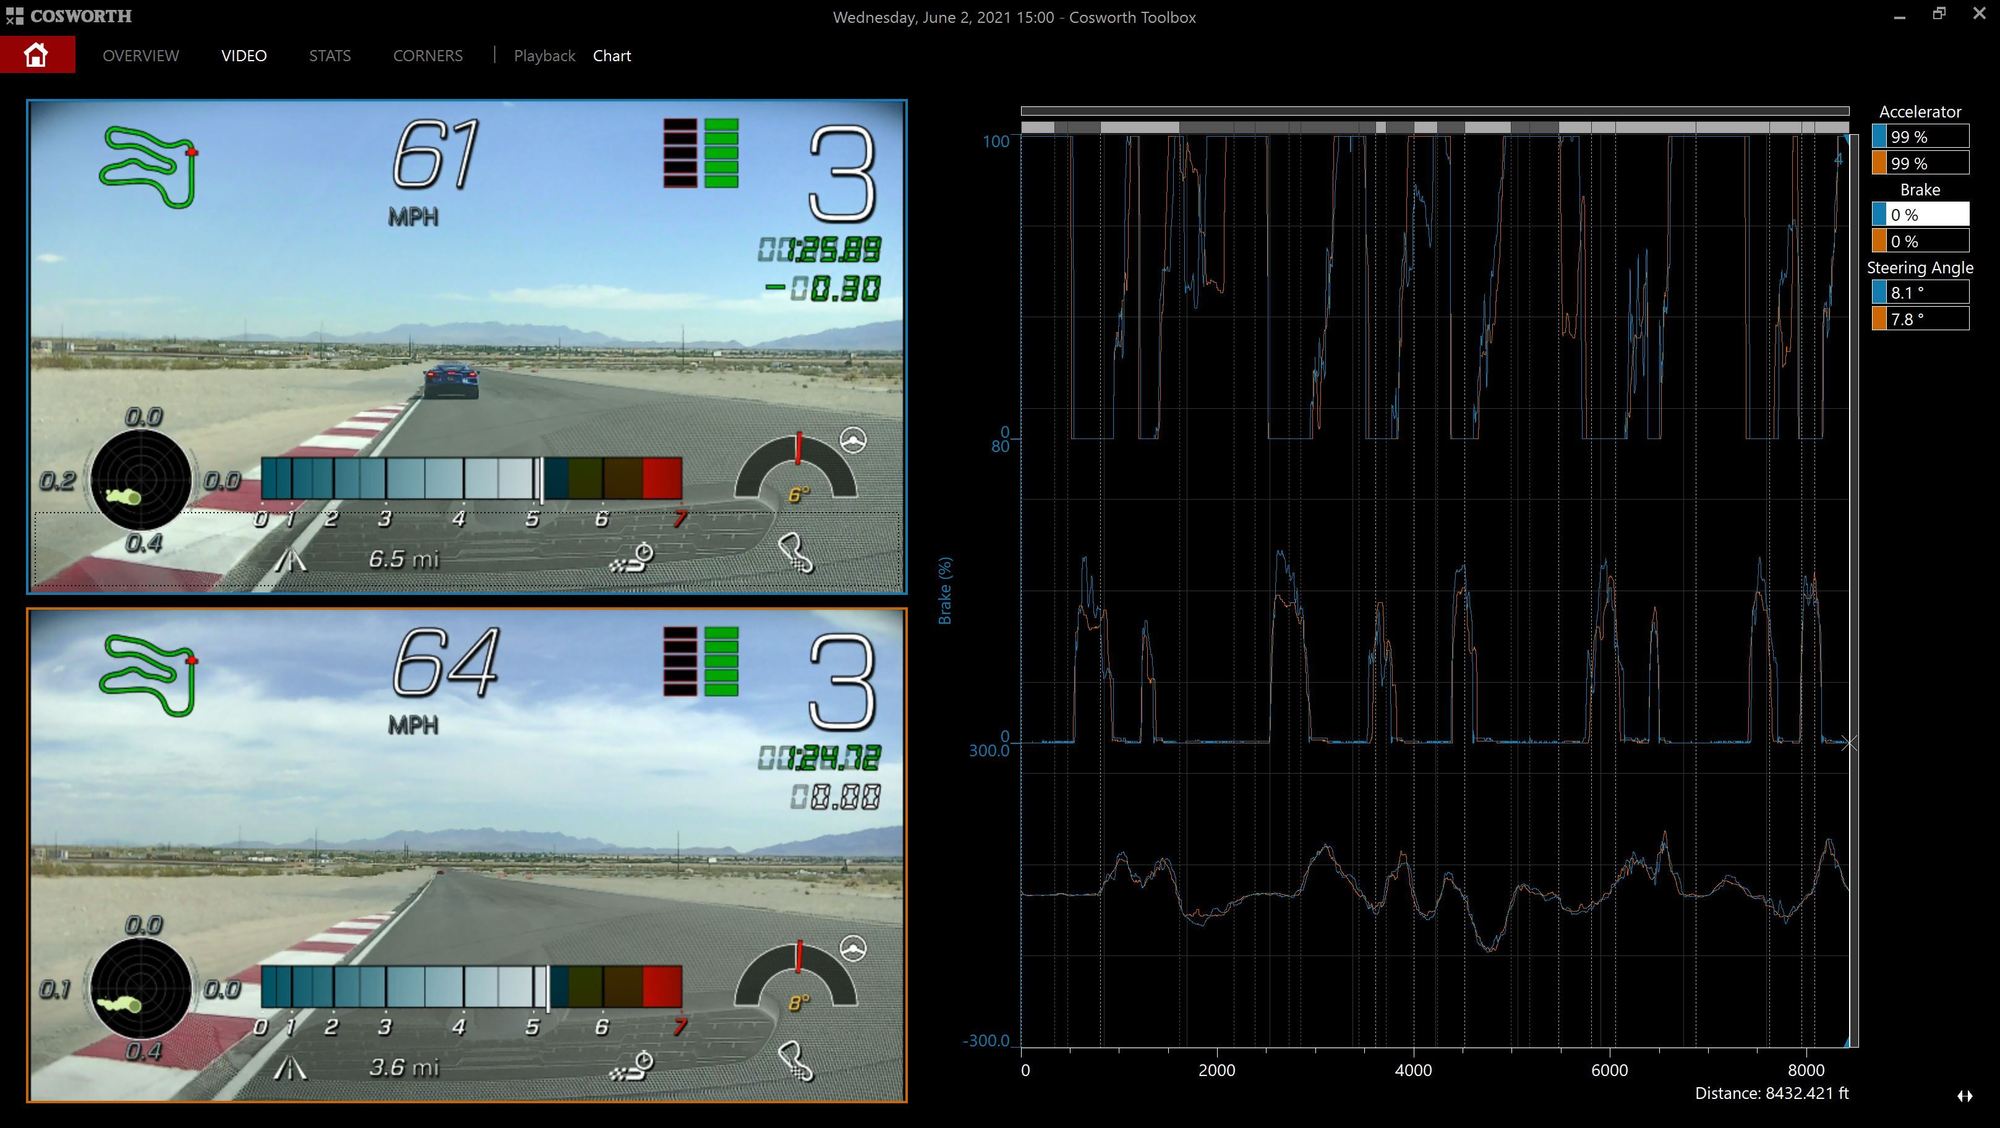
Task: Go to the red Home button
Action: point(37,55)
